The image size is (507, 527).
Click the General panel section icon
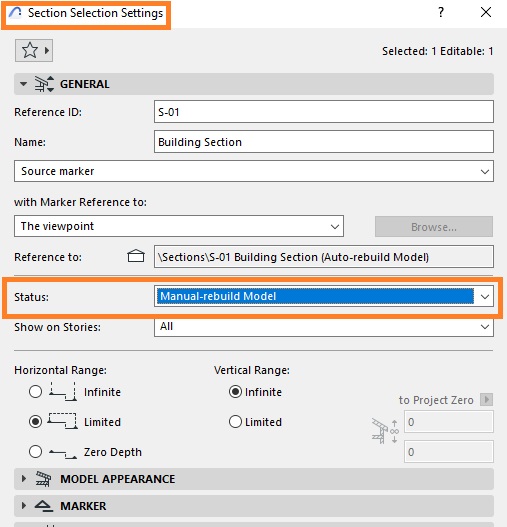44,84
